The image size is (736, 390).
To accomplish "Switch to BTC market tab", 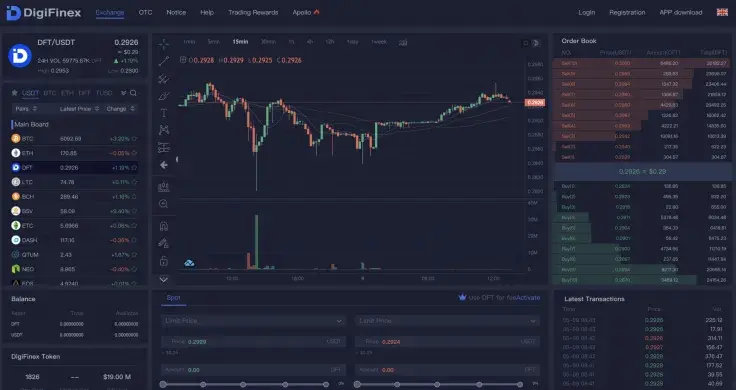I will (x=50, y=93).
